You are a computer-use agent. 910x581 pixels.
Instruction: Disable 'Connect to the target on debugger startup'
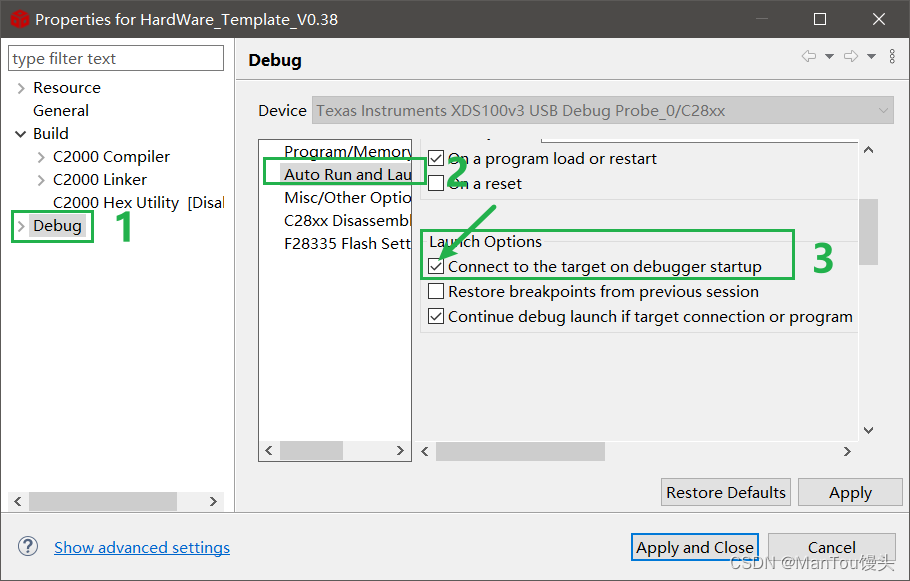point(437,266)
